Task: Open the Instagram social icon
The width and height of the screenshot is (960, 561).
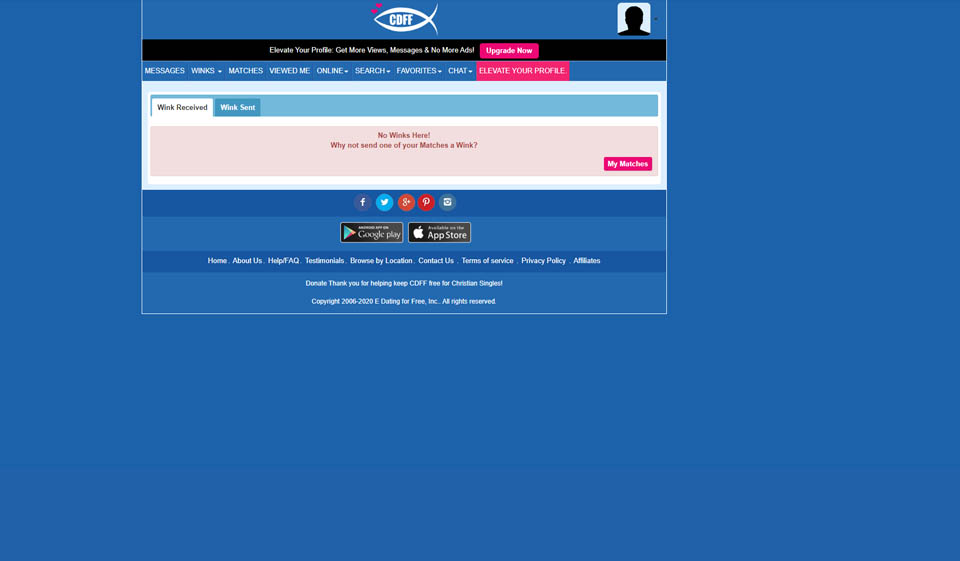Action: [x=447, y=202]
